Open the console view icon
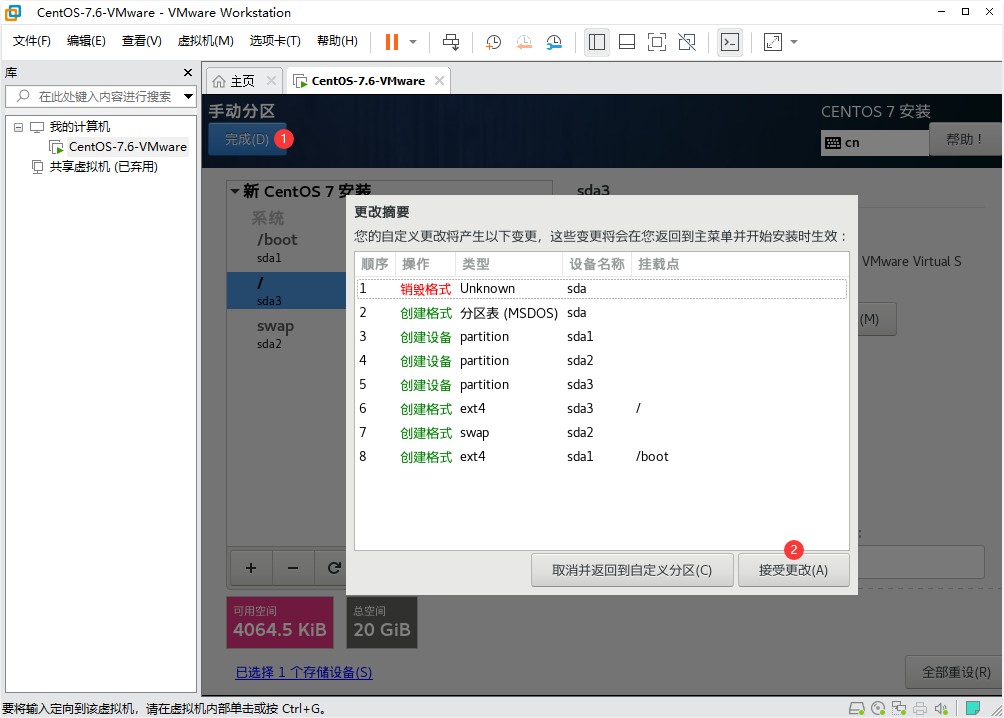Viewport: 1004px width, 718px height. point(730,42)
